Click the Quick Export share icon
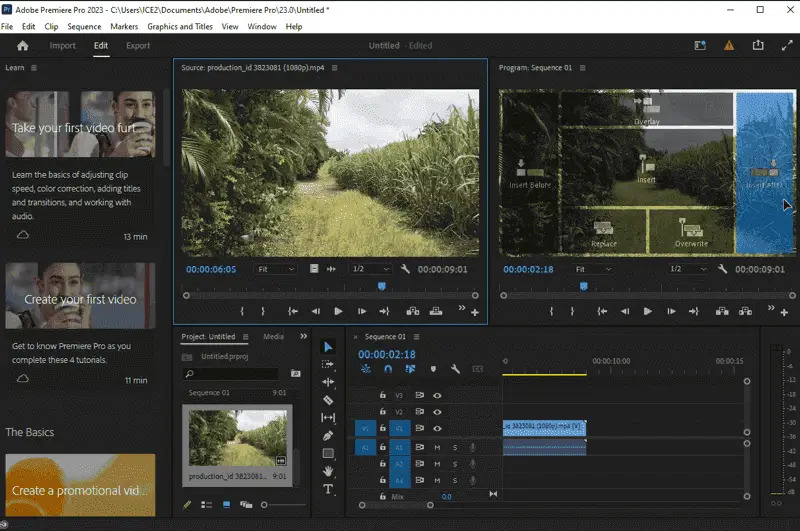 click(x=758, y=45)
